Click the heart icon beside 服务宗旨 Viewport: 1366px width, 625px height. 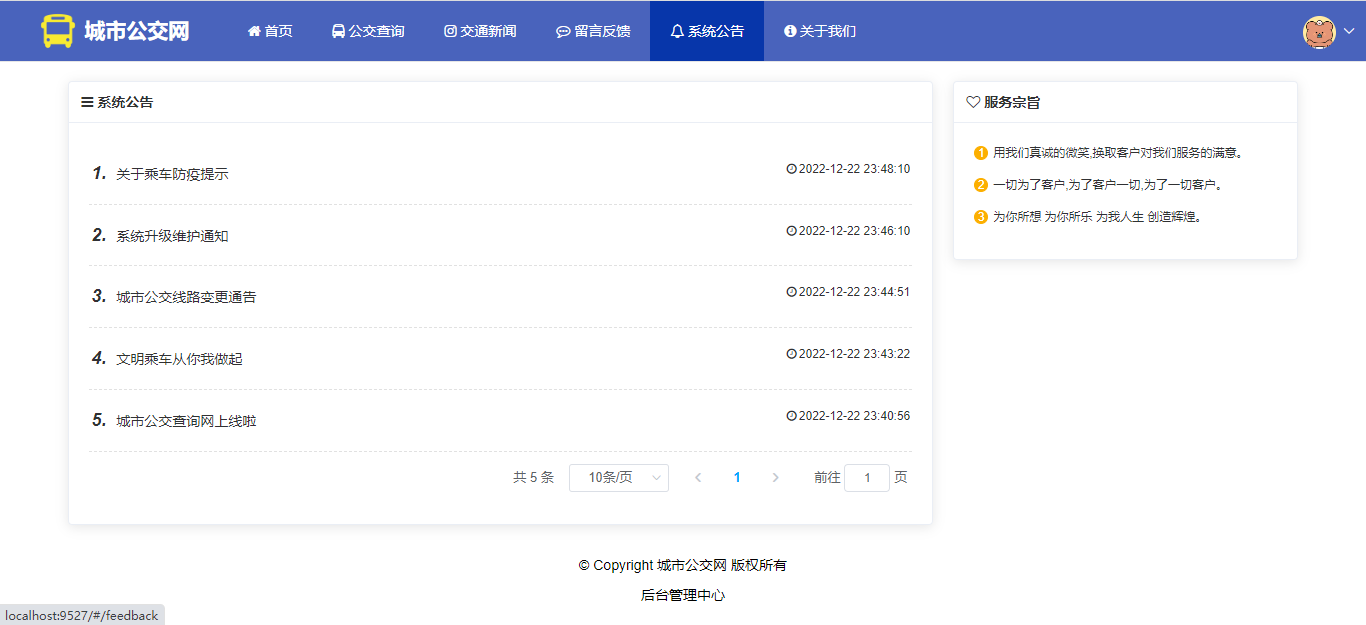coord(972,102)
